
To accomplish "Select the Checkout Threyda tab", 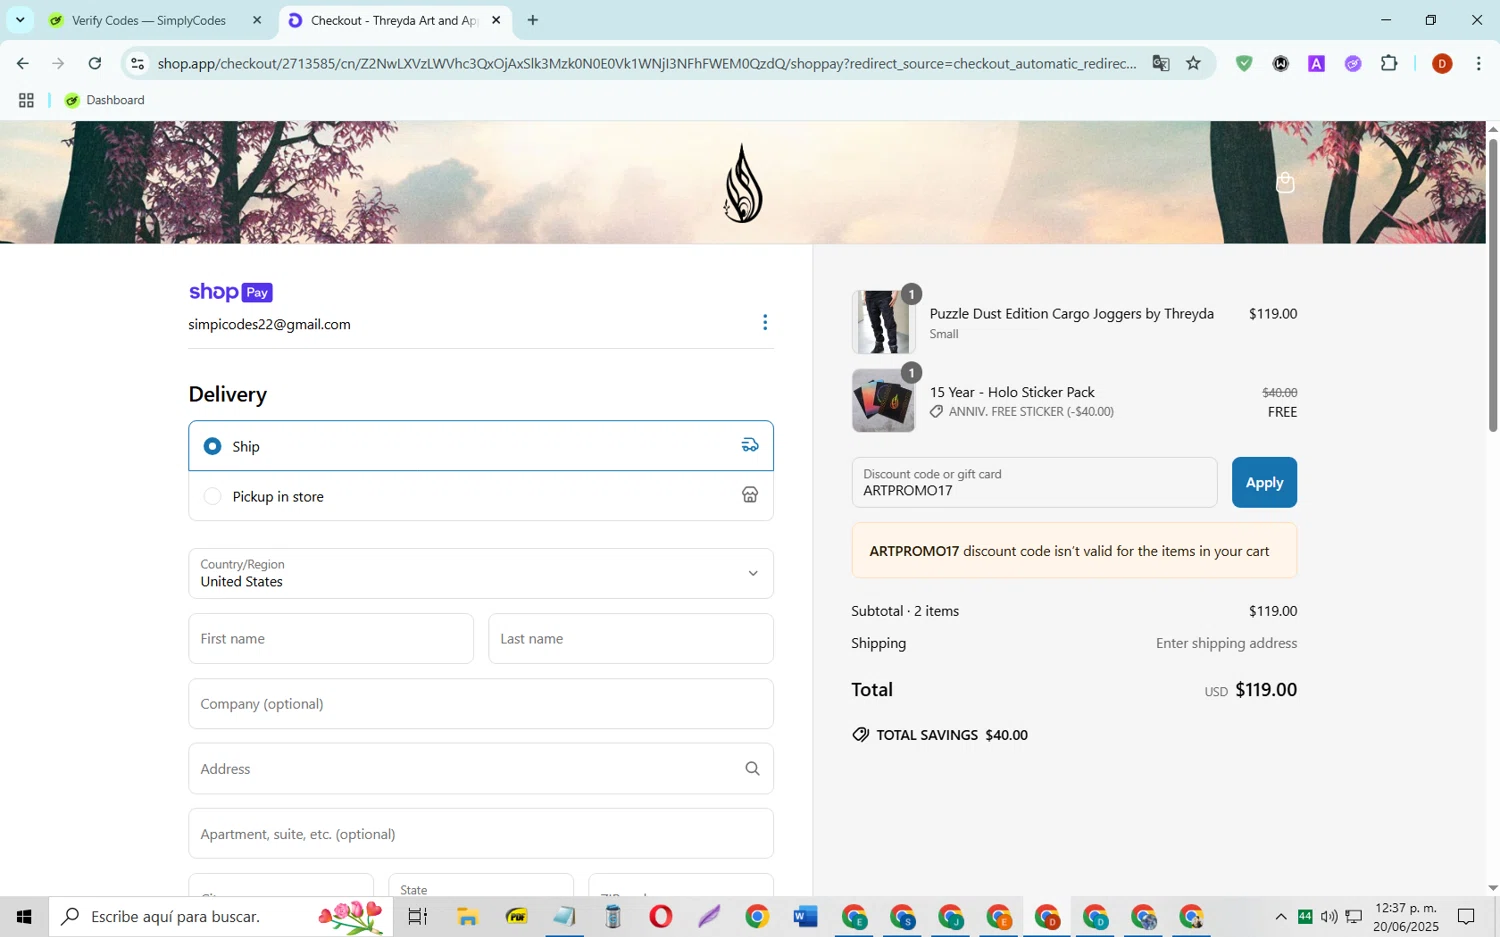I will tap(395, 20).
